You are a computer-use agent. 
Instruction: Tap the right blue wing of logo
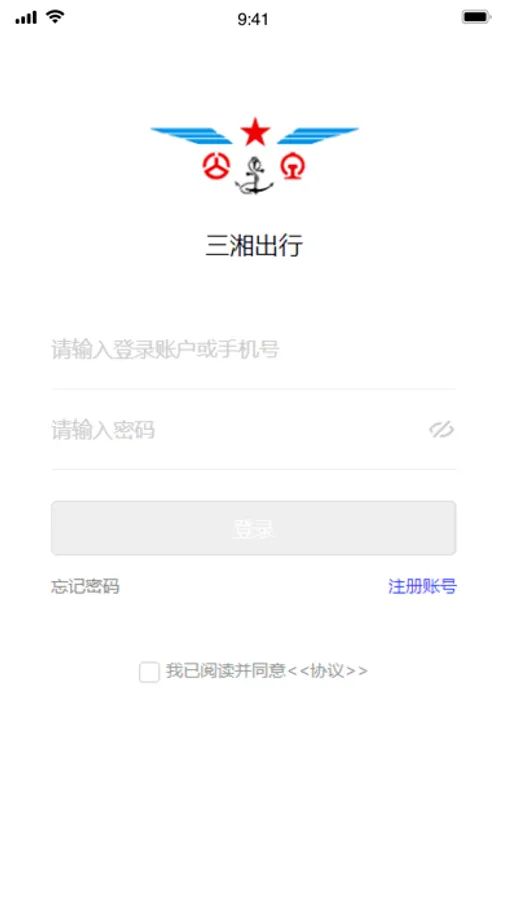[x=318, y=135]
